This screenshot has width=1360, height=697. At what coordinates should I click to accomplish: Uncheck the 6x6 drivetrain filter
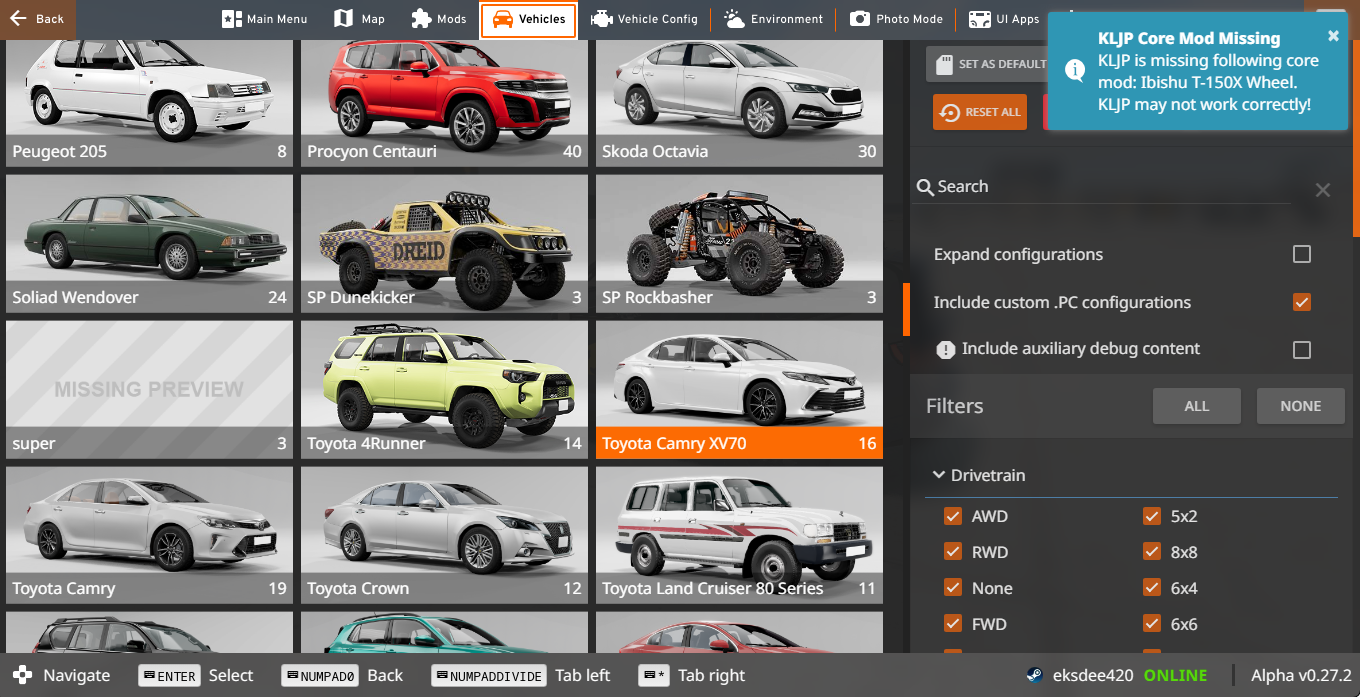coord(1152,624)
